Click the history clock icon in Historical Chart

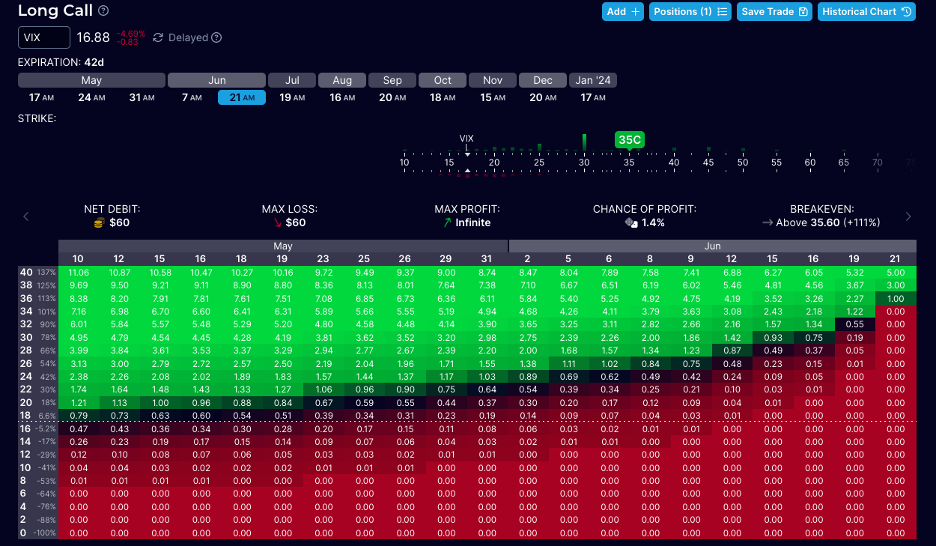(x=906, y=11)
